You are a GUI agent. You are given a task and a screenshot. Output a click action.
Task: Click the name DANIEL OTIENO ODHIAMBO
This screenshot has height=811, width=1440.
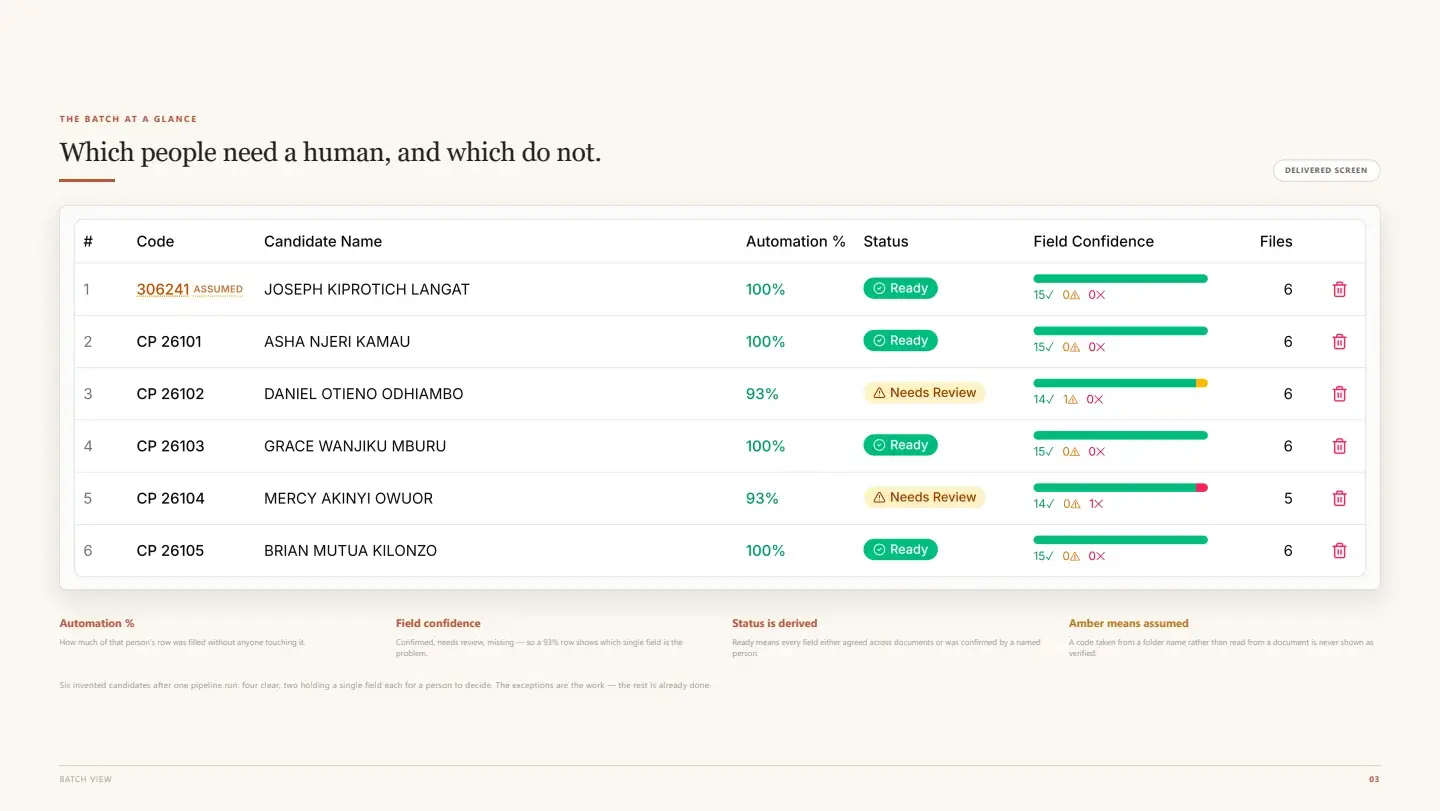[364, 394]
